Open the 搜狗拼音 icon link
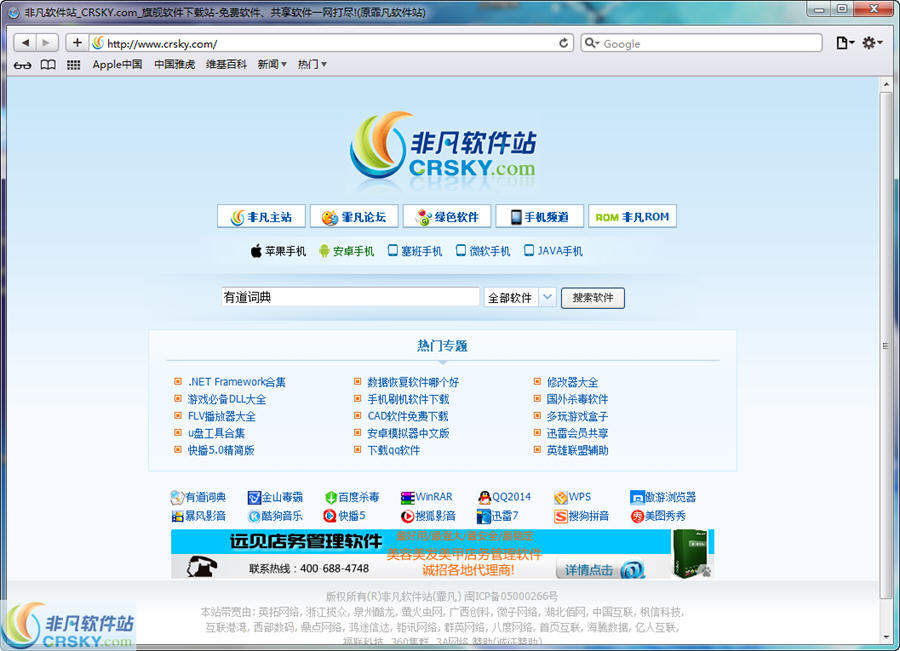900x651 pixels. [x=581, y=516]
